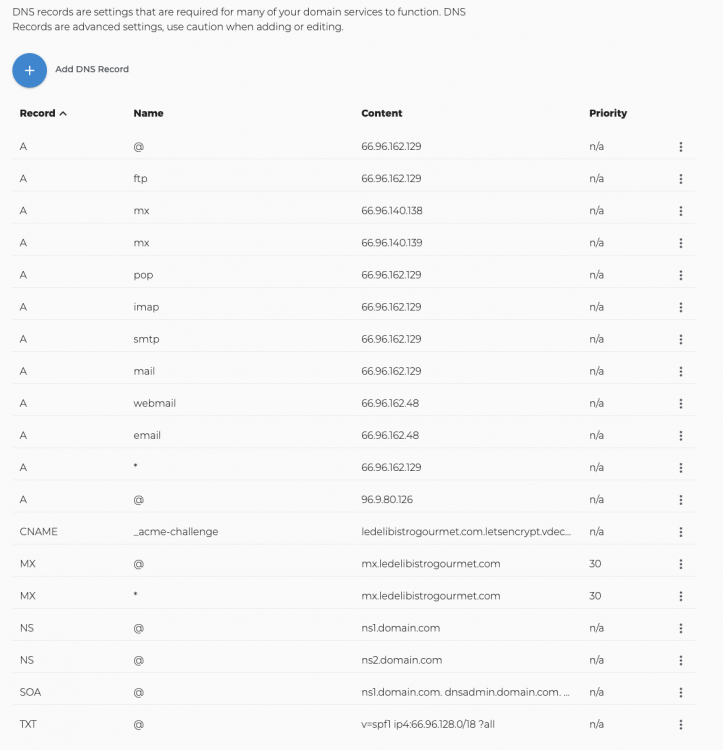The width and height of the screenshot is (723, 750).
Task: Open options menu for ftp A record
Action: 680,179
